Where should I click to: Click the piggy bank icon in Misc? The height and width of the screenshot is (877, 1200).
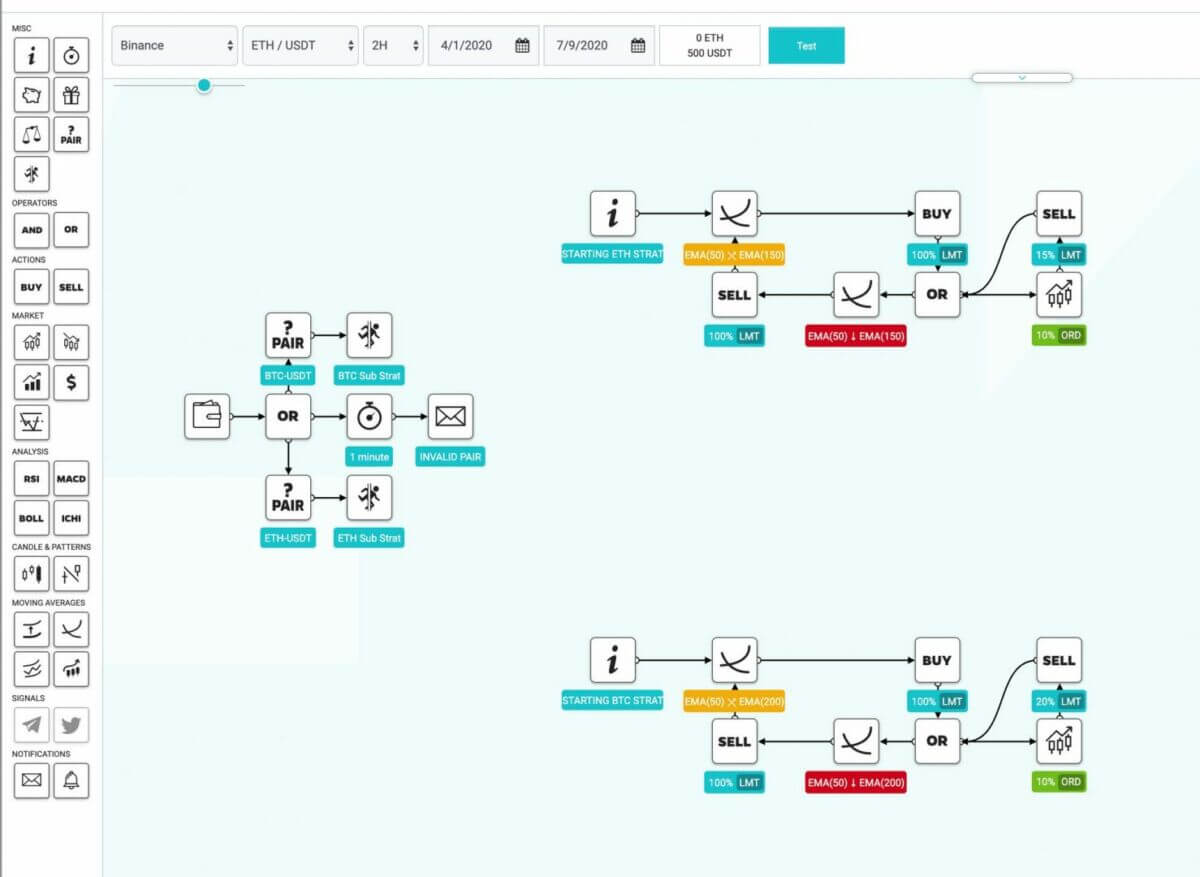pyautogui.click(x=32, y=95)
